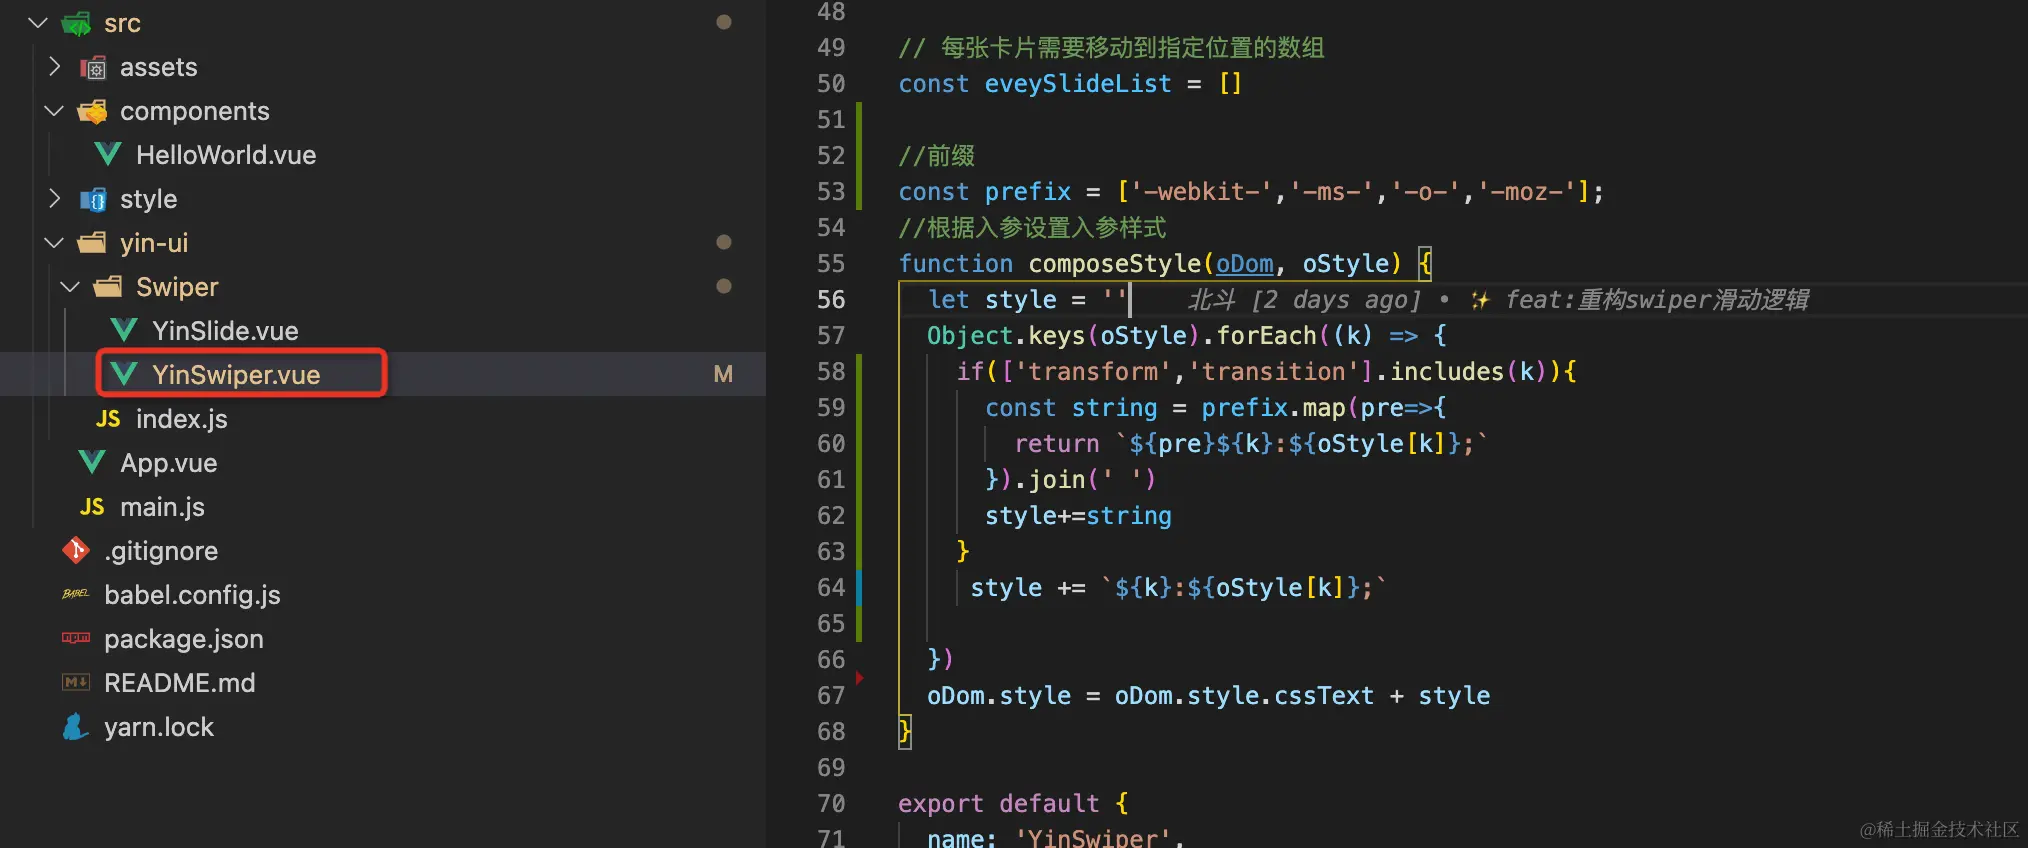Viewport: 2028px width, 848px height.
Task: Click the 'join' call on line 61
Action: tap(1058, 479)
